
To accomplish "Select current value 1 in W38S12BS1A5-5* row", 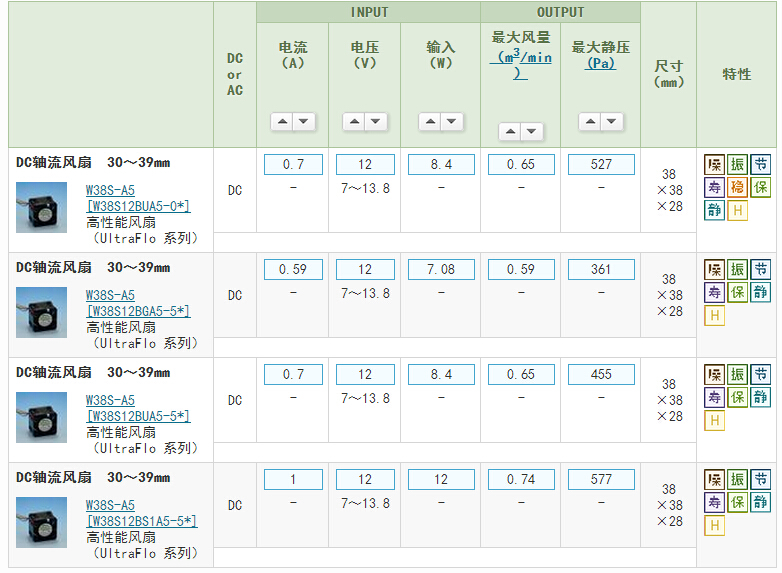I will (x=293, y=479).
